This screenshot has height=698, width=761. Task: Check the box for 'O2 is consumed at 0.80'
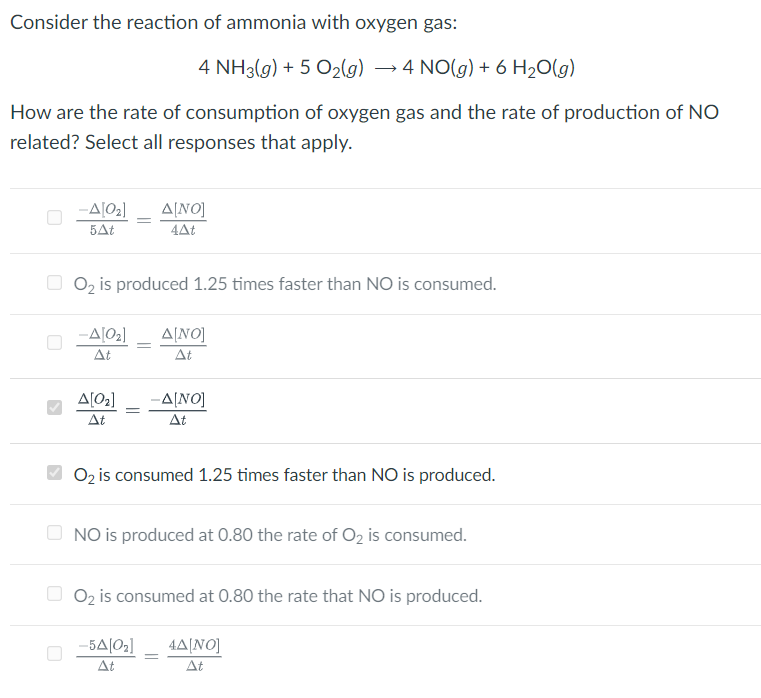[x=55, y=596]
